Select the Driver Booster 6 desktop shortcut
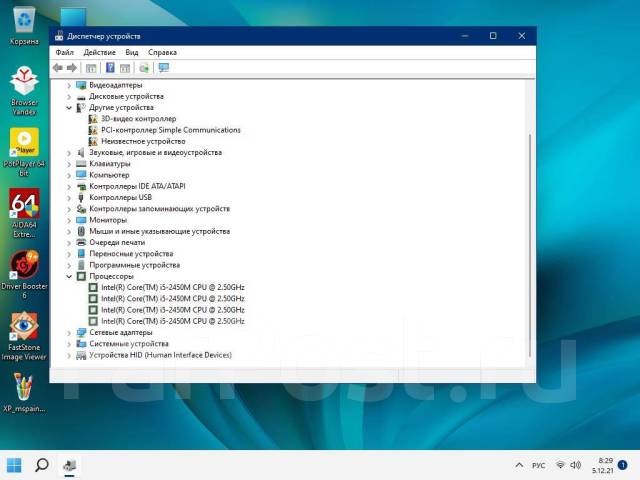Viewport: 640px width, 480px height. coord(24,274)
